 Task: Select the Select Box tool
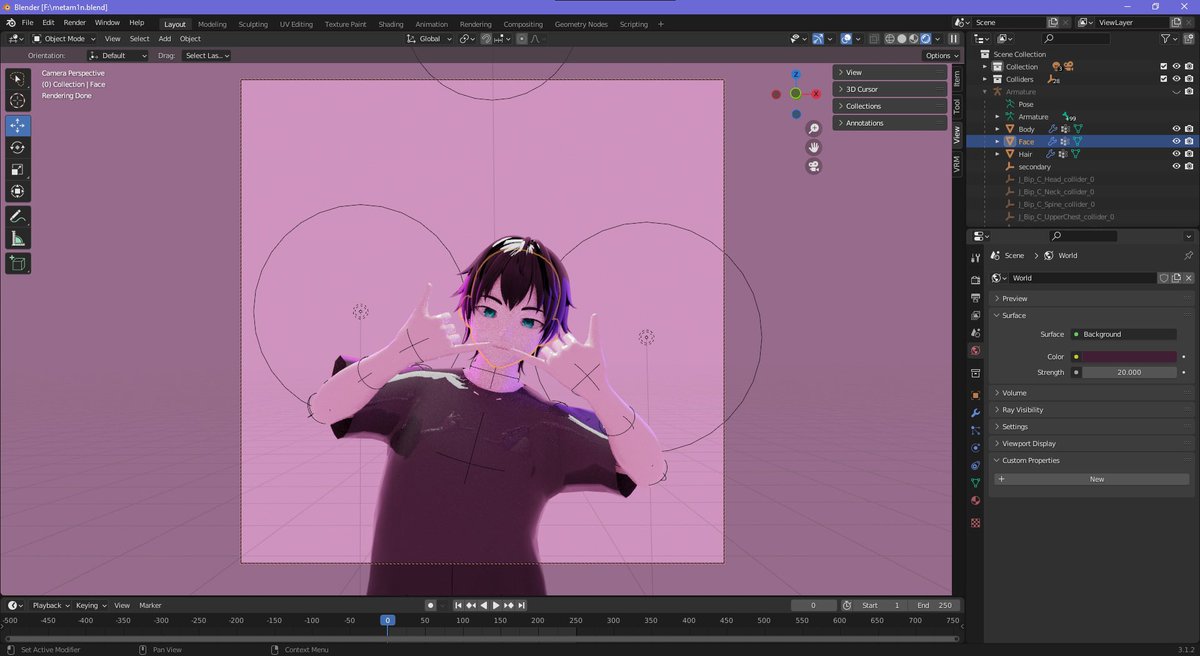coord(18,79)
